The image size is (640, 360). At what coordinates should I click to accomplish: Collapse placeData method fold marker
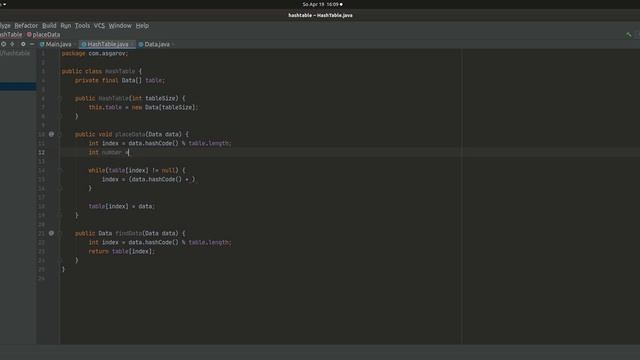[60, 134]
